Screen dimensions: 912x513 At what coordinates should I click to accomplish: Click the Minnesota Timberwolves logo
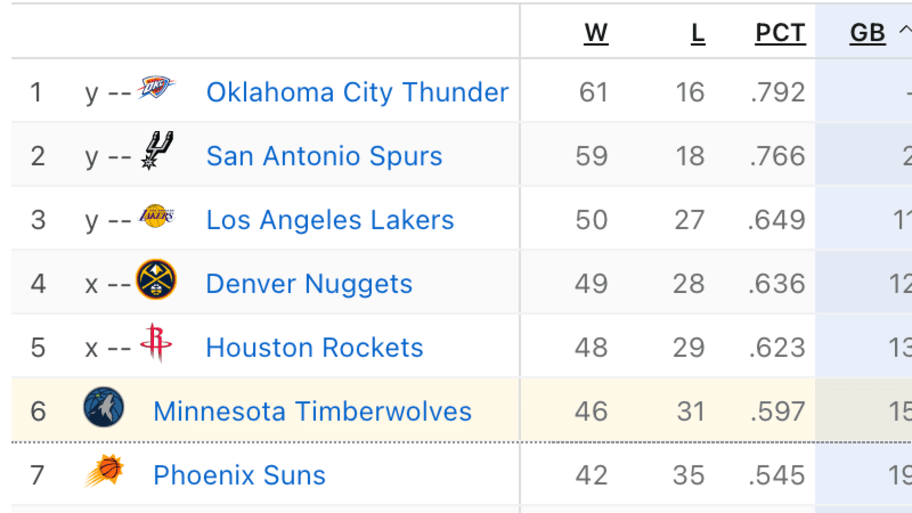104,408
